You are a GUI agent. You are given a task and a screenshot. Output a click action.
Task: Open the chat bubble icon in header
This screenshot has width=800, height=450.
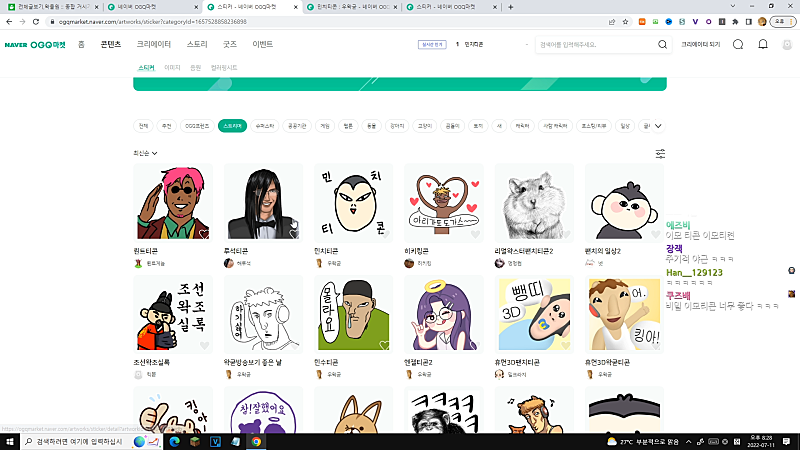pyautogui.click(x=738, y=45)
